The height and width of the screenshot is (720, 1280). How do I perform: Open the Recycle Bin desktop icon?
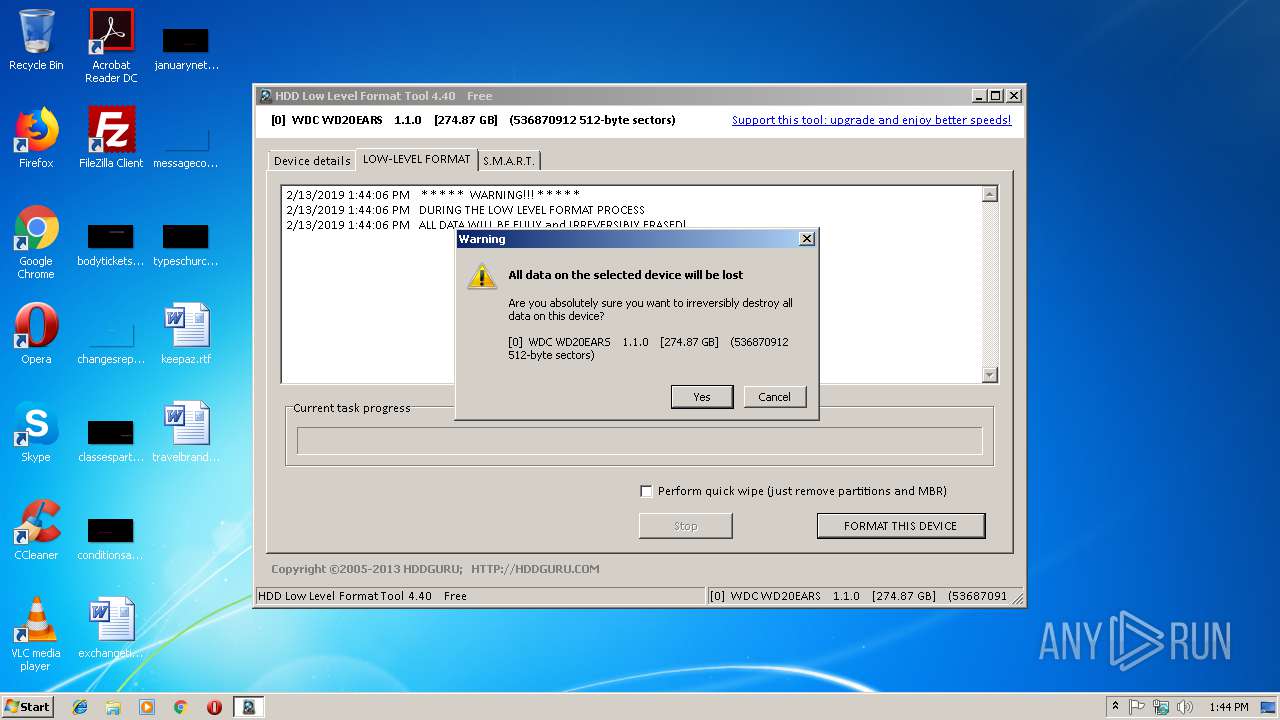coord(36,40)
